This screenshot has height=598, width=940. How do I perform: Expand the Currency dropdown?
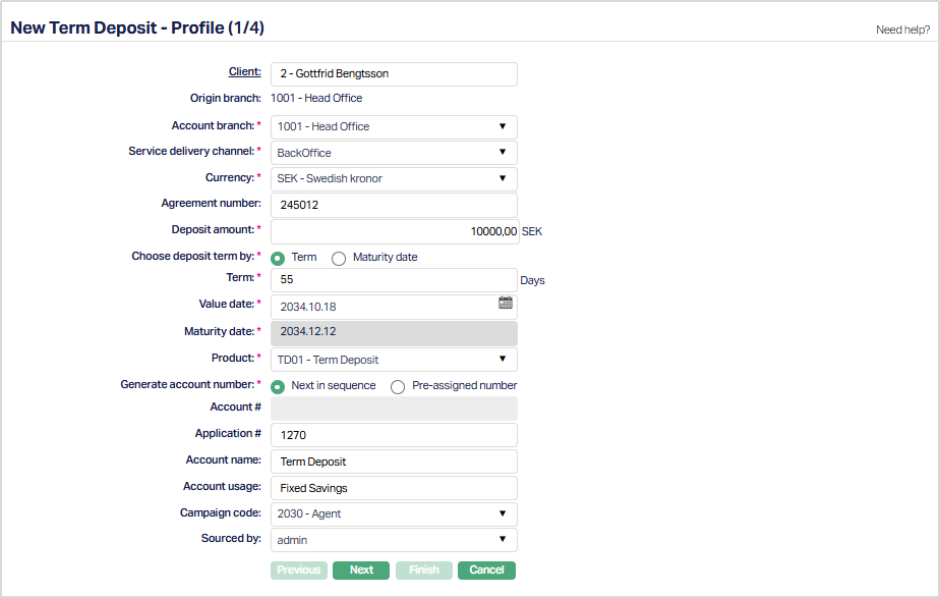393,179
